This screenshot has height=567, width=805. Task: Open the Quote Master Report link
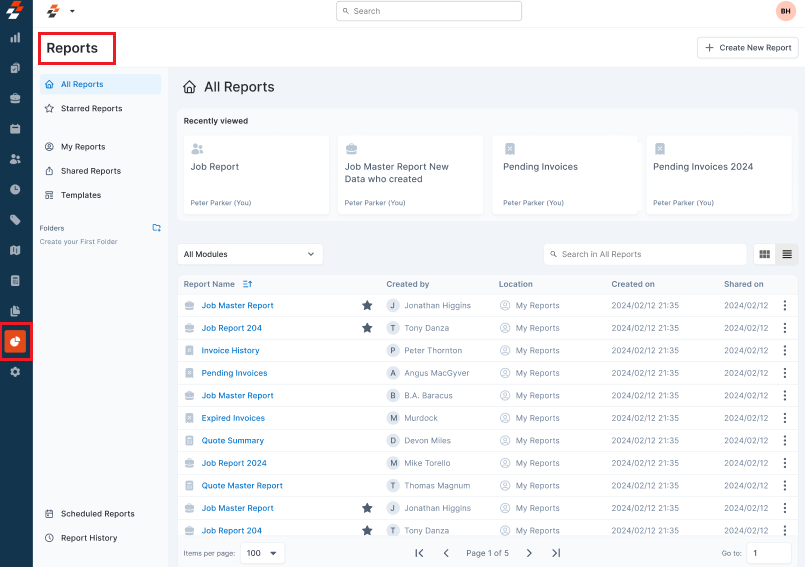[x=242, y=485]
